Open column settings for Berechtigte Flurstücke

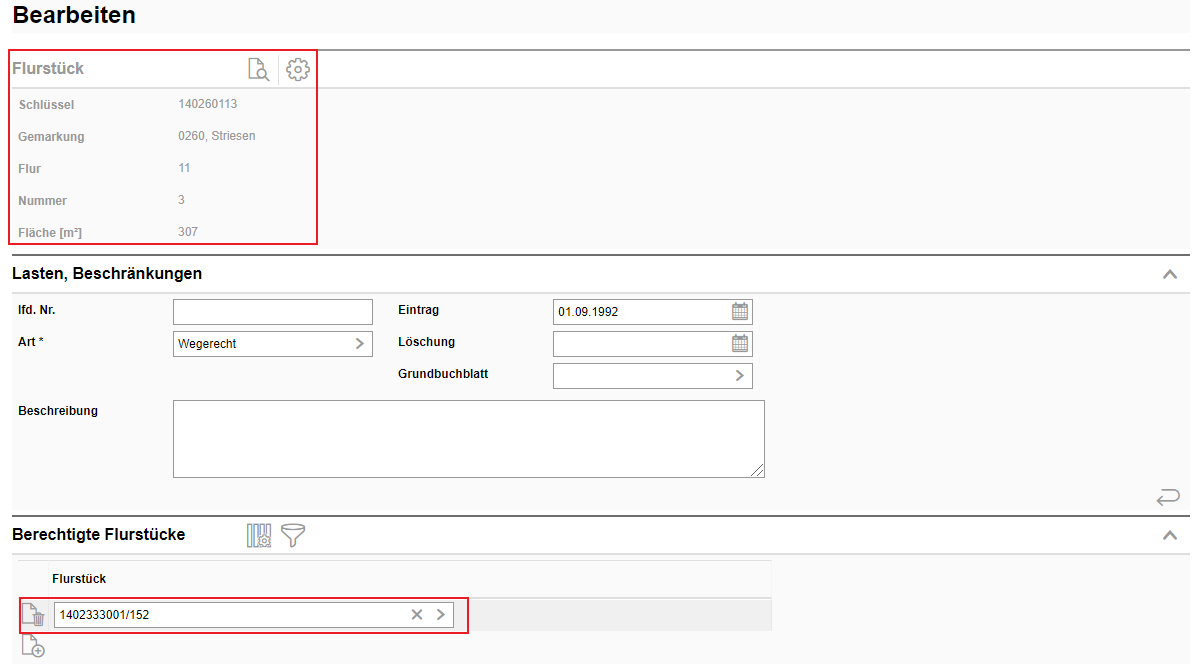(x=259, y=535)
